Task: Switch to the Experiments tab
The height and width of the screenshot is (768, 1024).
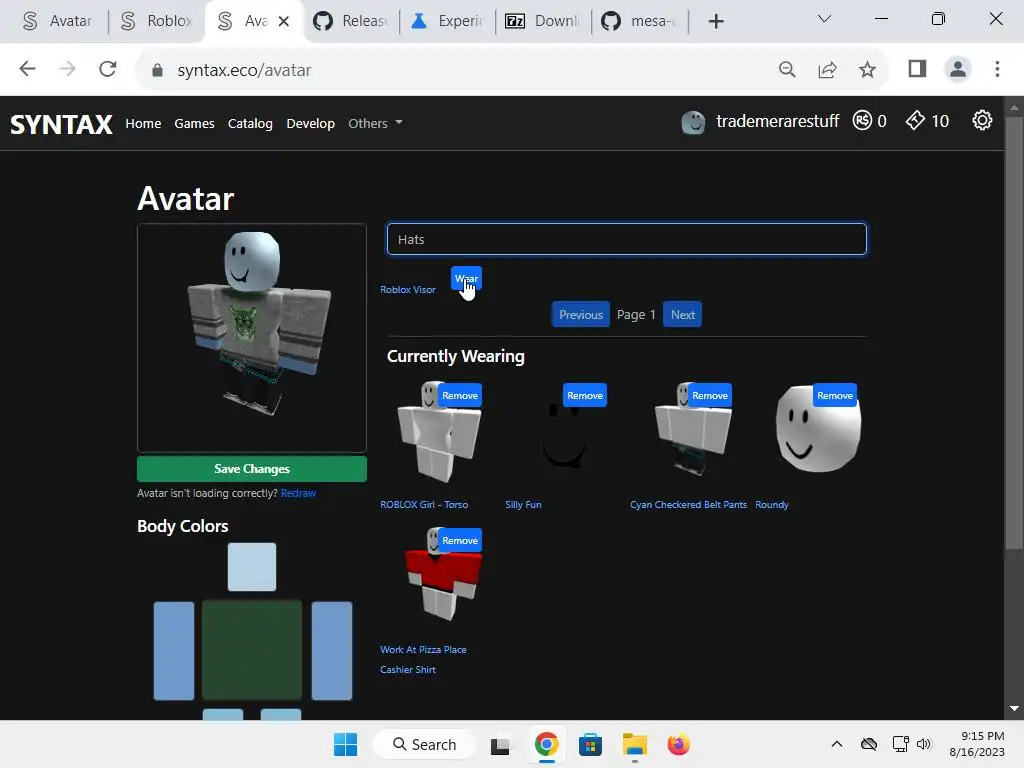Action: pos(447,22)
